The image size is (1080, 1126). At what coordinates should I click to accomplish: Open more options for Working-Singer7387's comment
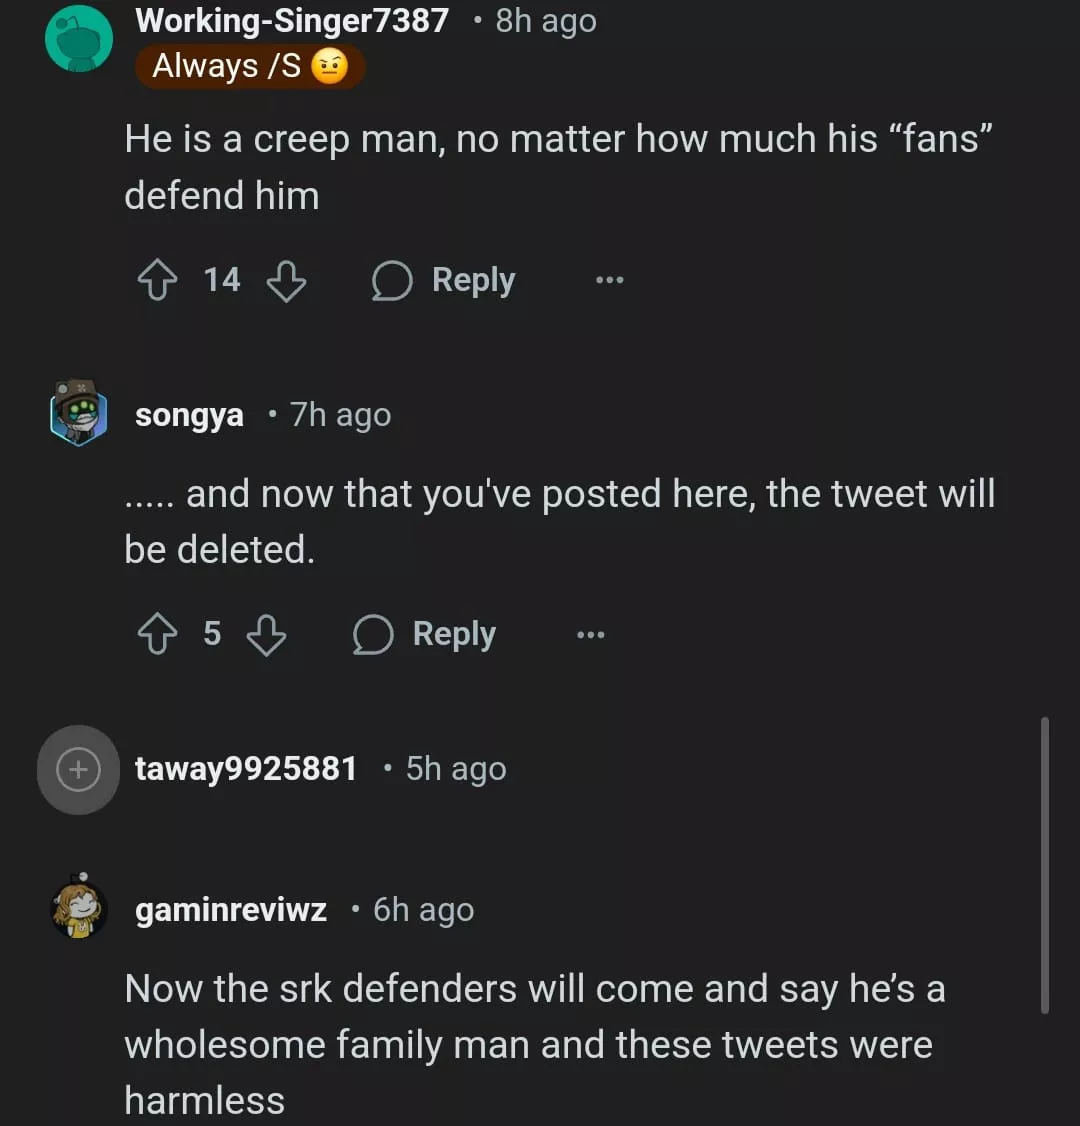pyautogui.click(x=609, y=281)
